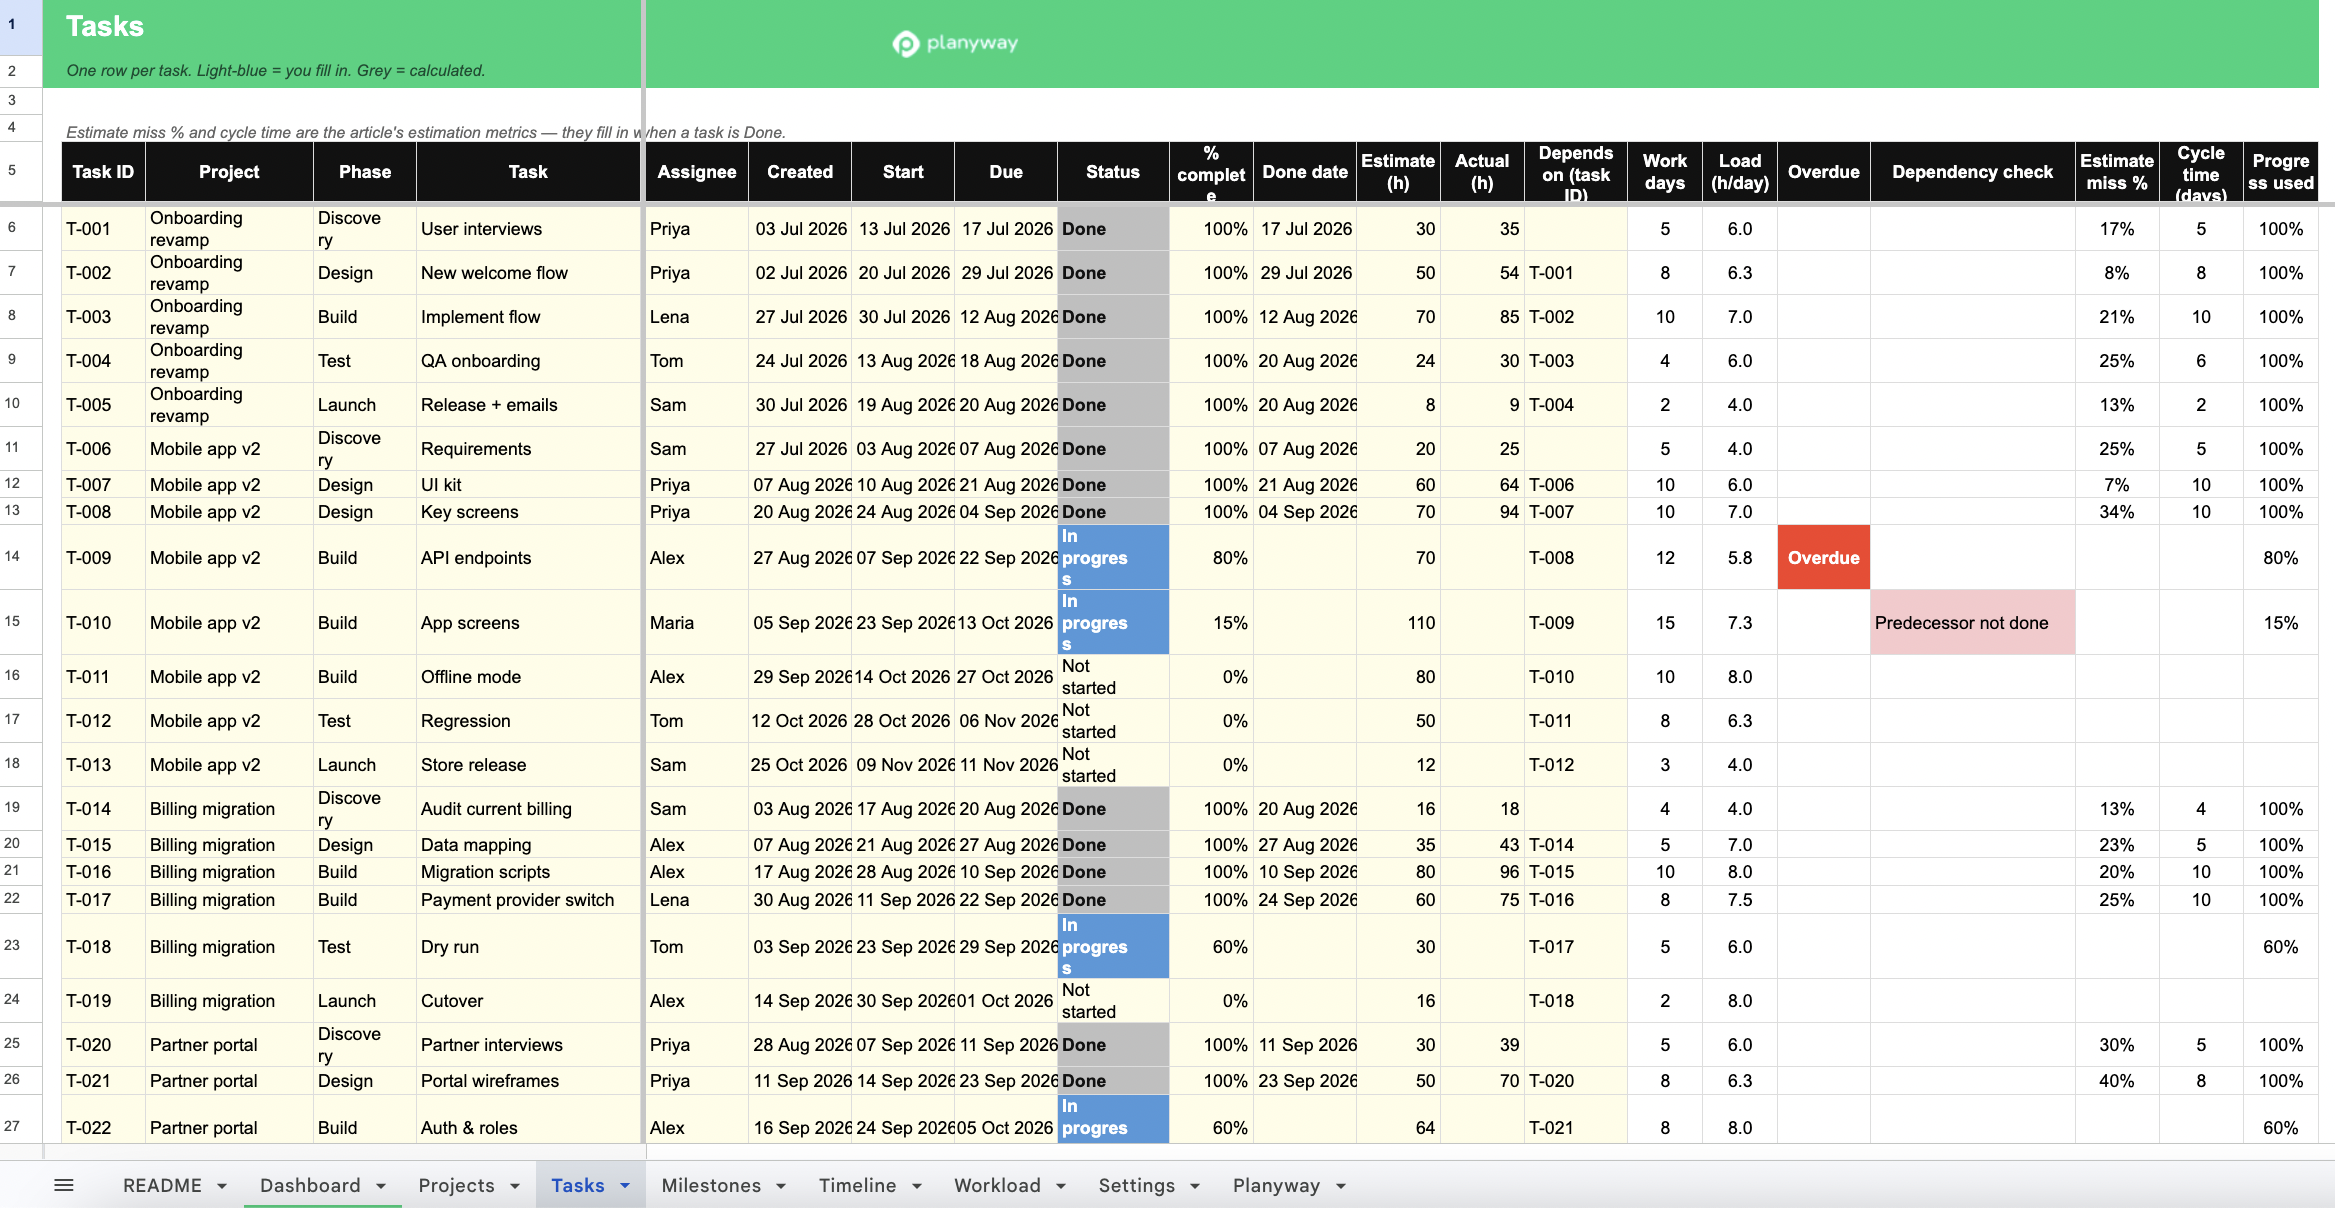Select task cell 'API endpoints'
Image resolution: width=2335 pixels, height=1208 pixels.
click(528, 557)
